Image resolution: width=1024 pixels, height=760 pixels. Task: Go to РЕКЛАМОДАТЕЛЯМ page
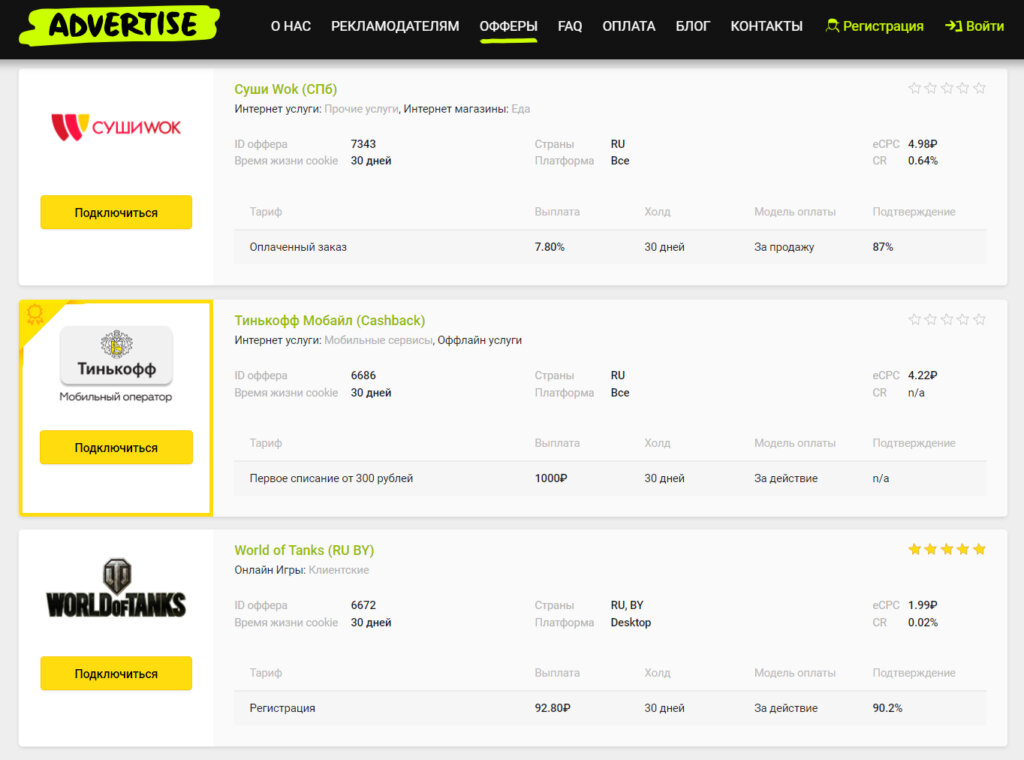click(395, 26)
